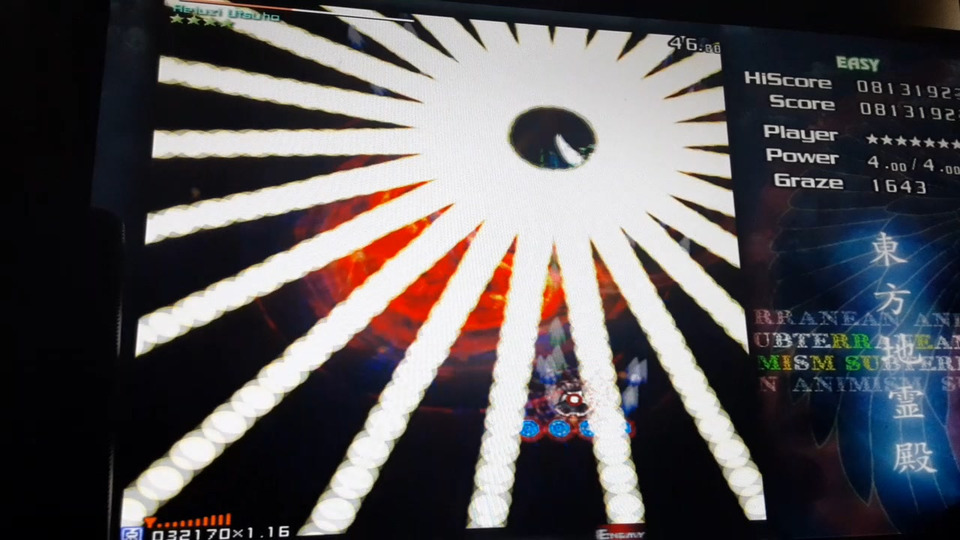Click the small blue icon beside point value
960x540 pixels.
[131, 533]
